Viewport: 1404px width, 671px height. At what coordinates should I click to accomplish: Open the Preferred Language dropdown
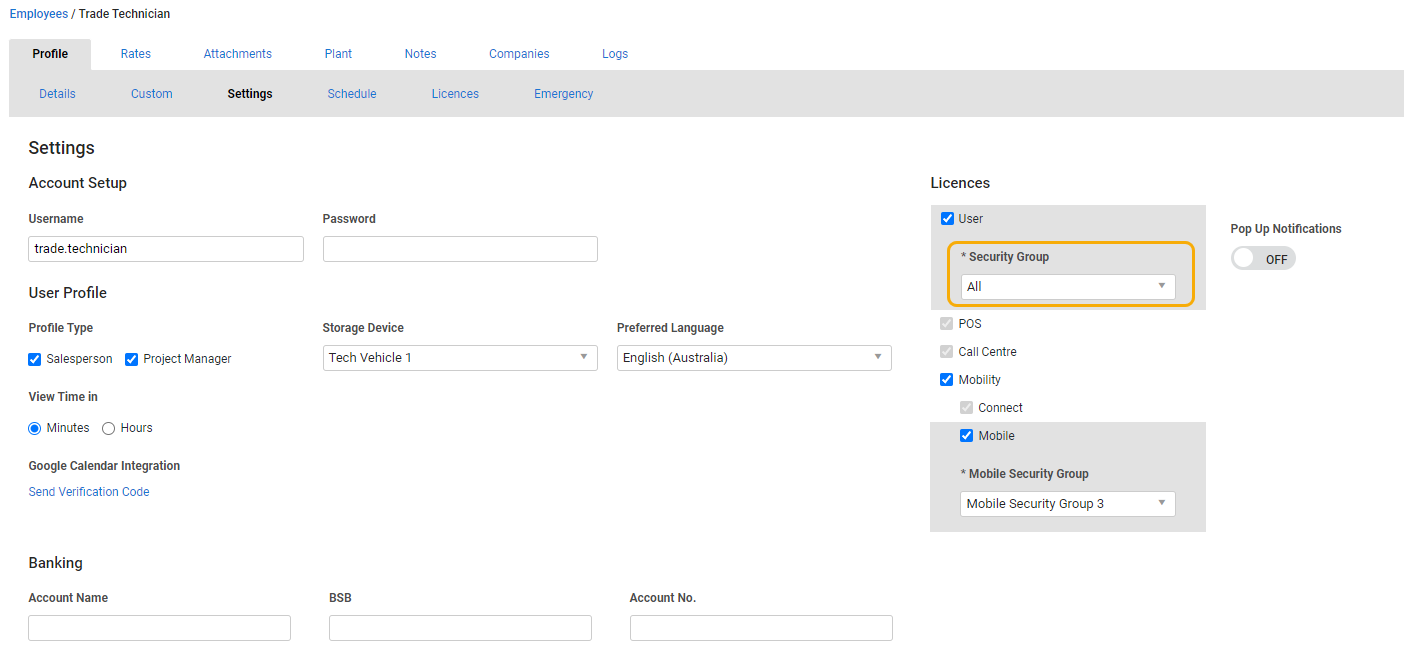click(754, 358)
